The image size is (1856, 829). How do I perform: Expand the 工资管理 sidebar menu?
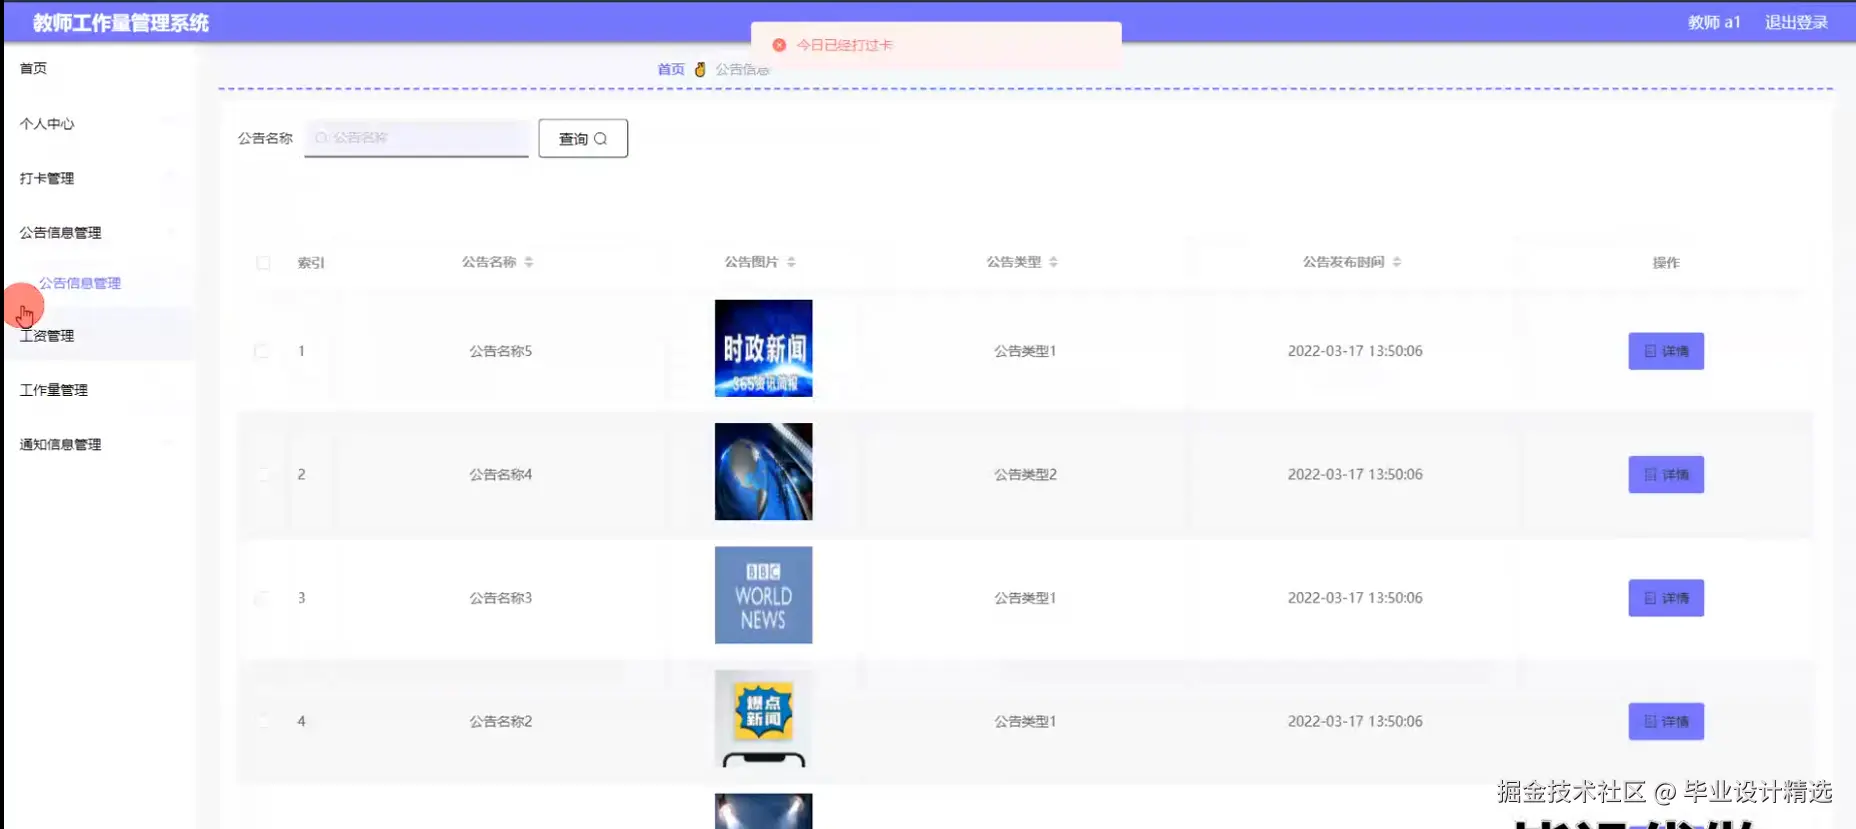pyautogui.click(x=97, y=336)
